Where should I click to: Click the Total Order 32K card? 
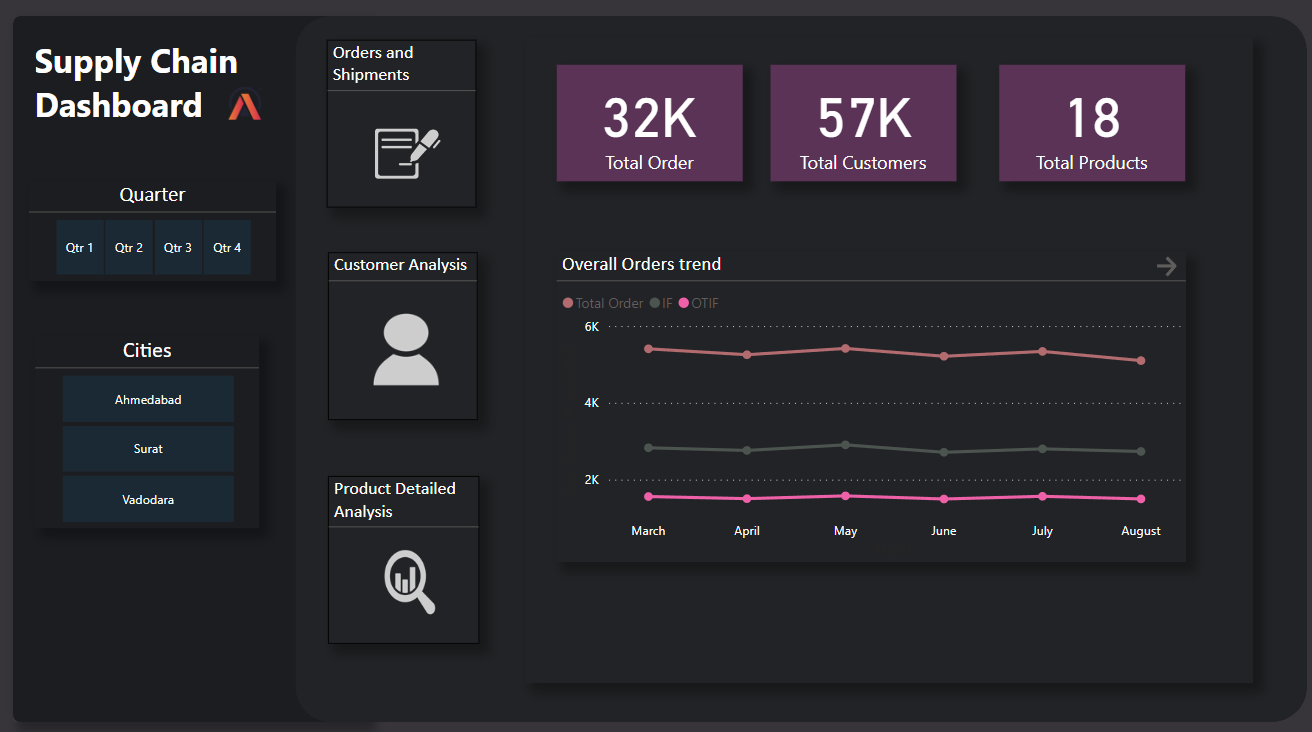click(x=649, y=124)
